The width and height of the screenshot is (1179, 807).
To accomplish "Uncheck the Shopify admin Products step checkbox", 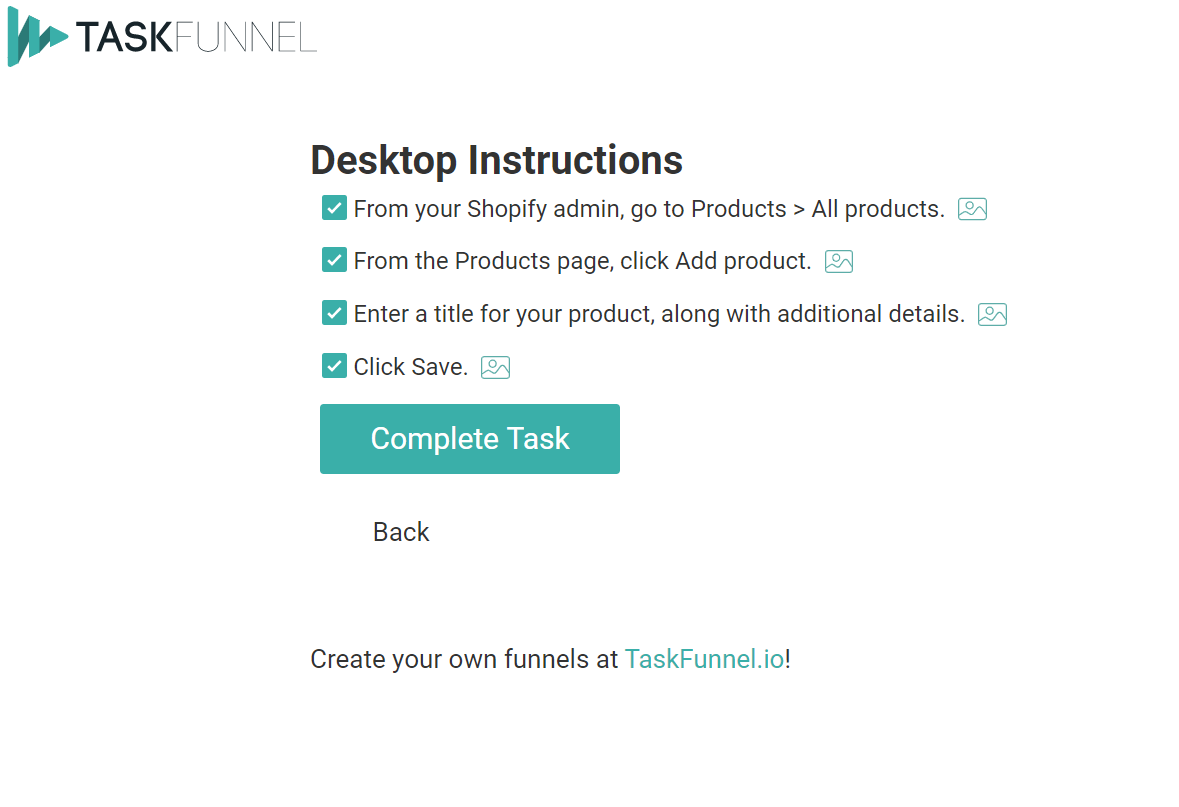I will pos(334,208).
